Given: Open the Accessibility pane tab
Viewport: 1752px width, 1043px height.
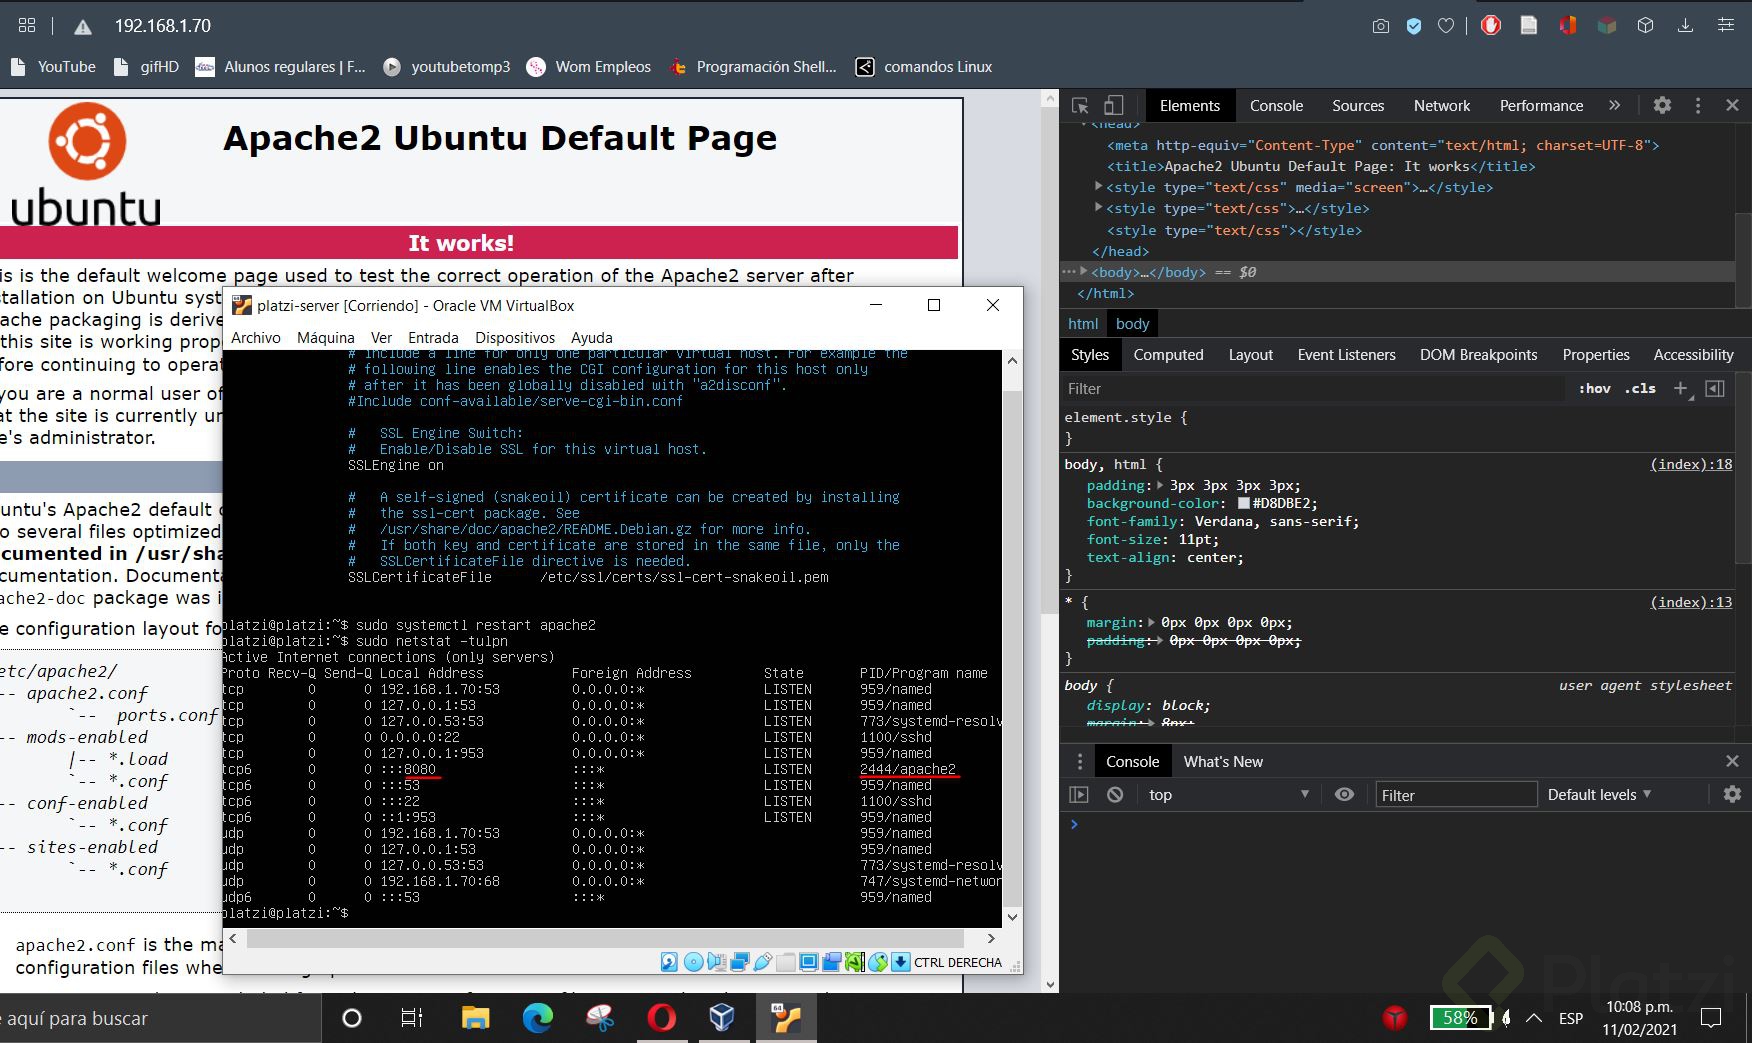Looking at the screenshot, I should (1693, 354).
